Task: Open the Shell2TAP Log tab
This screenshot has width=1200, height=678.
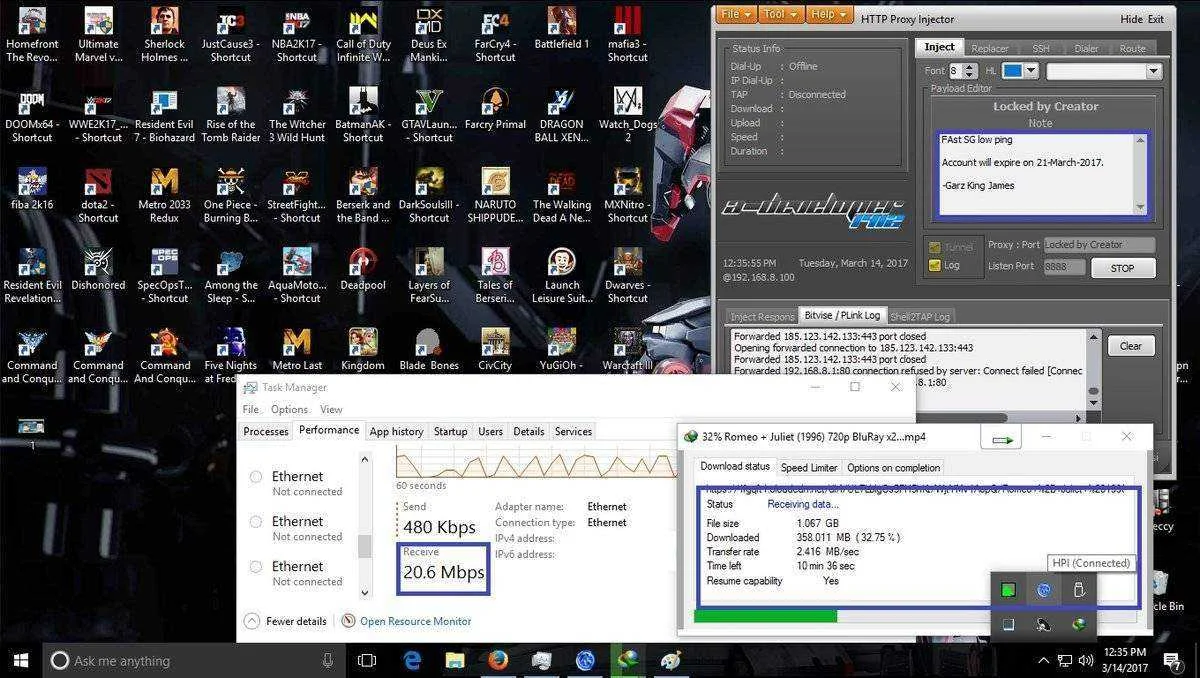Action: pos(920,316)
